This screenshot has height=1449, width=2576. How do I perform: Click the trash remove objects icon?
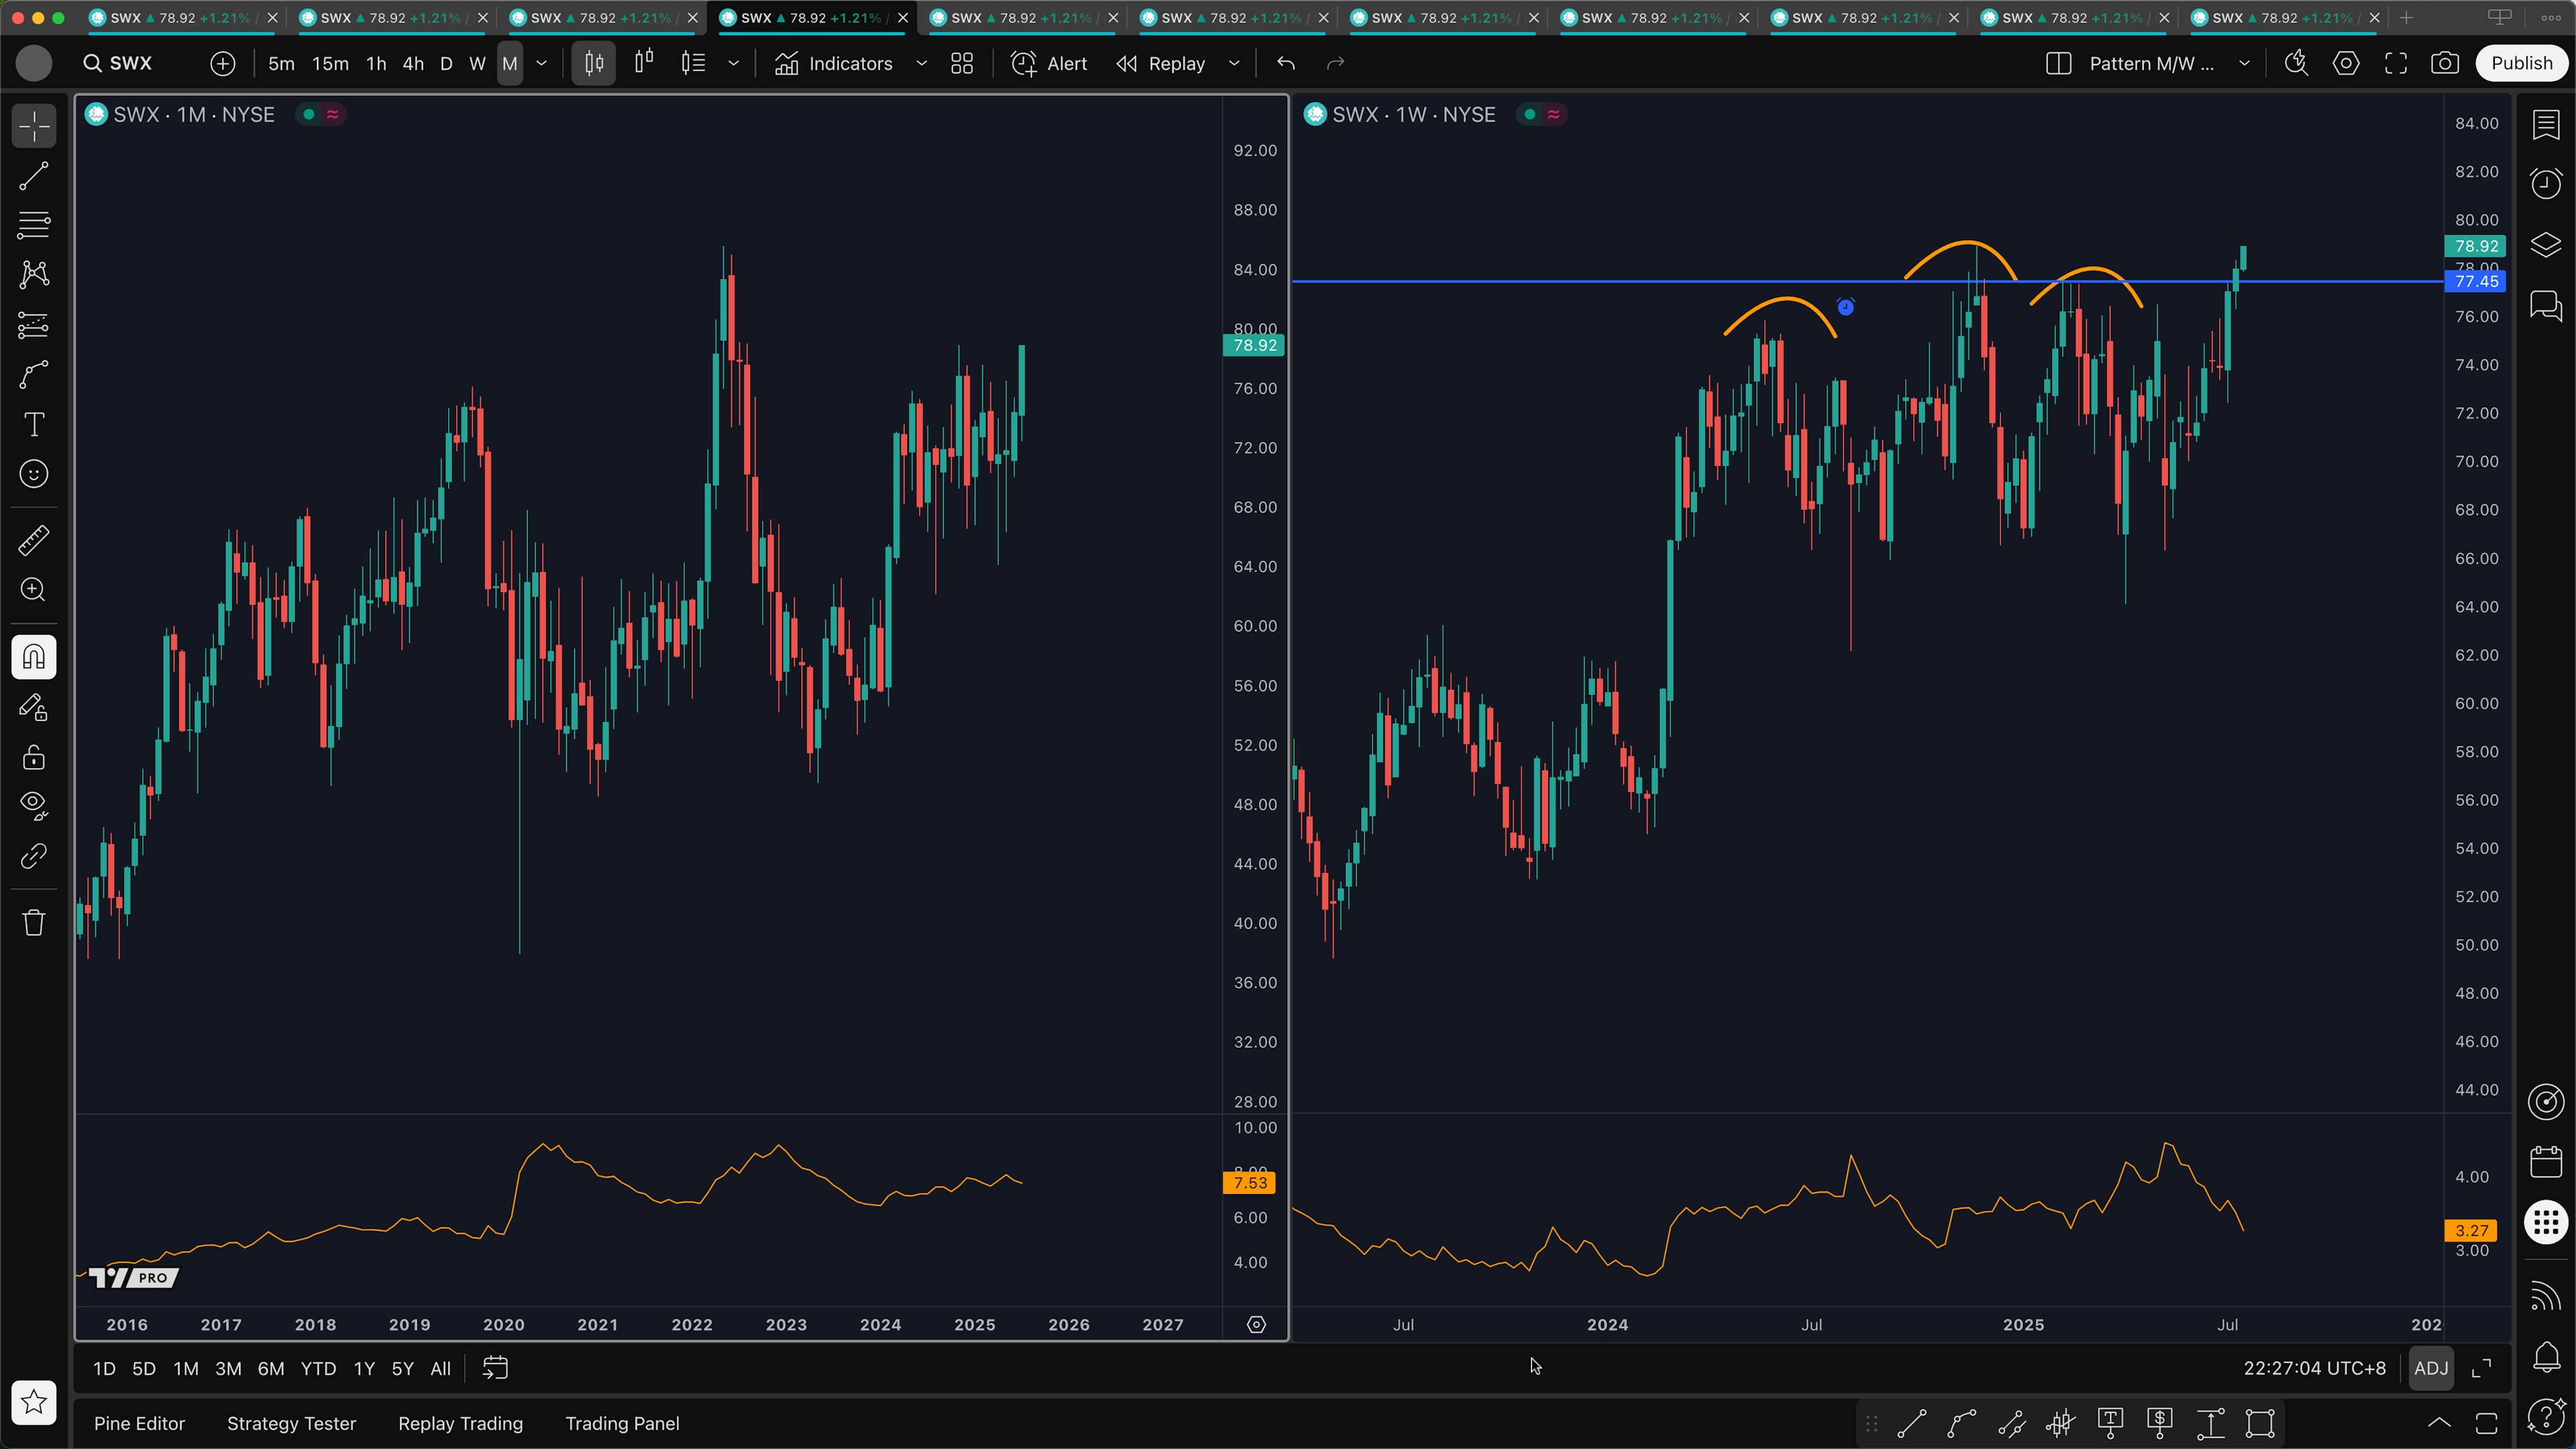(x=34, y=922)
